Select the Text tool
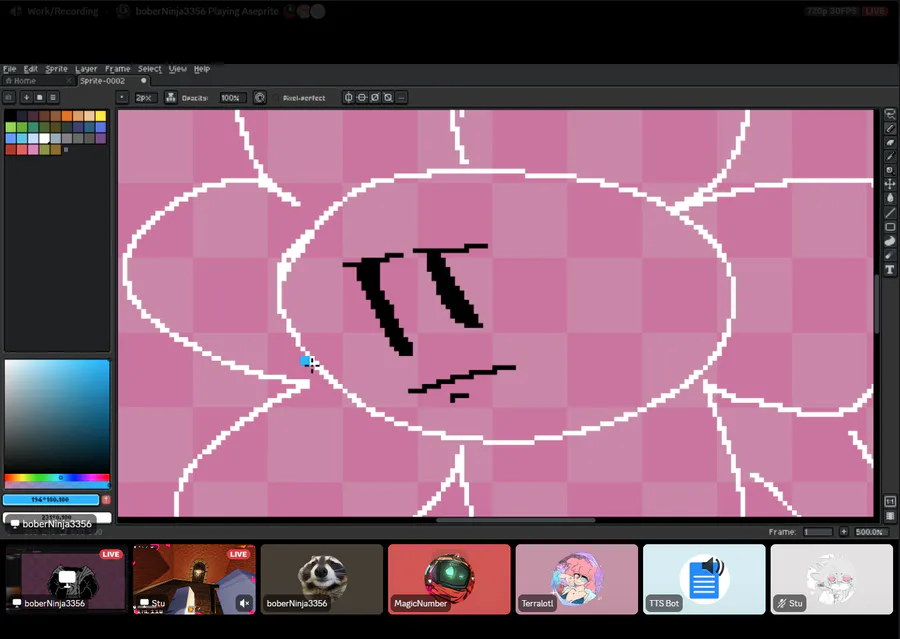The image size is (900, 639). [x=890, y=269]
